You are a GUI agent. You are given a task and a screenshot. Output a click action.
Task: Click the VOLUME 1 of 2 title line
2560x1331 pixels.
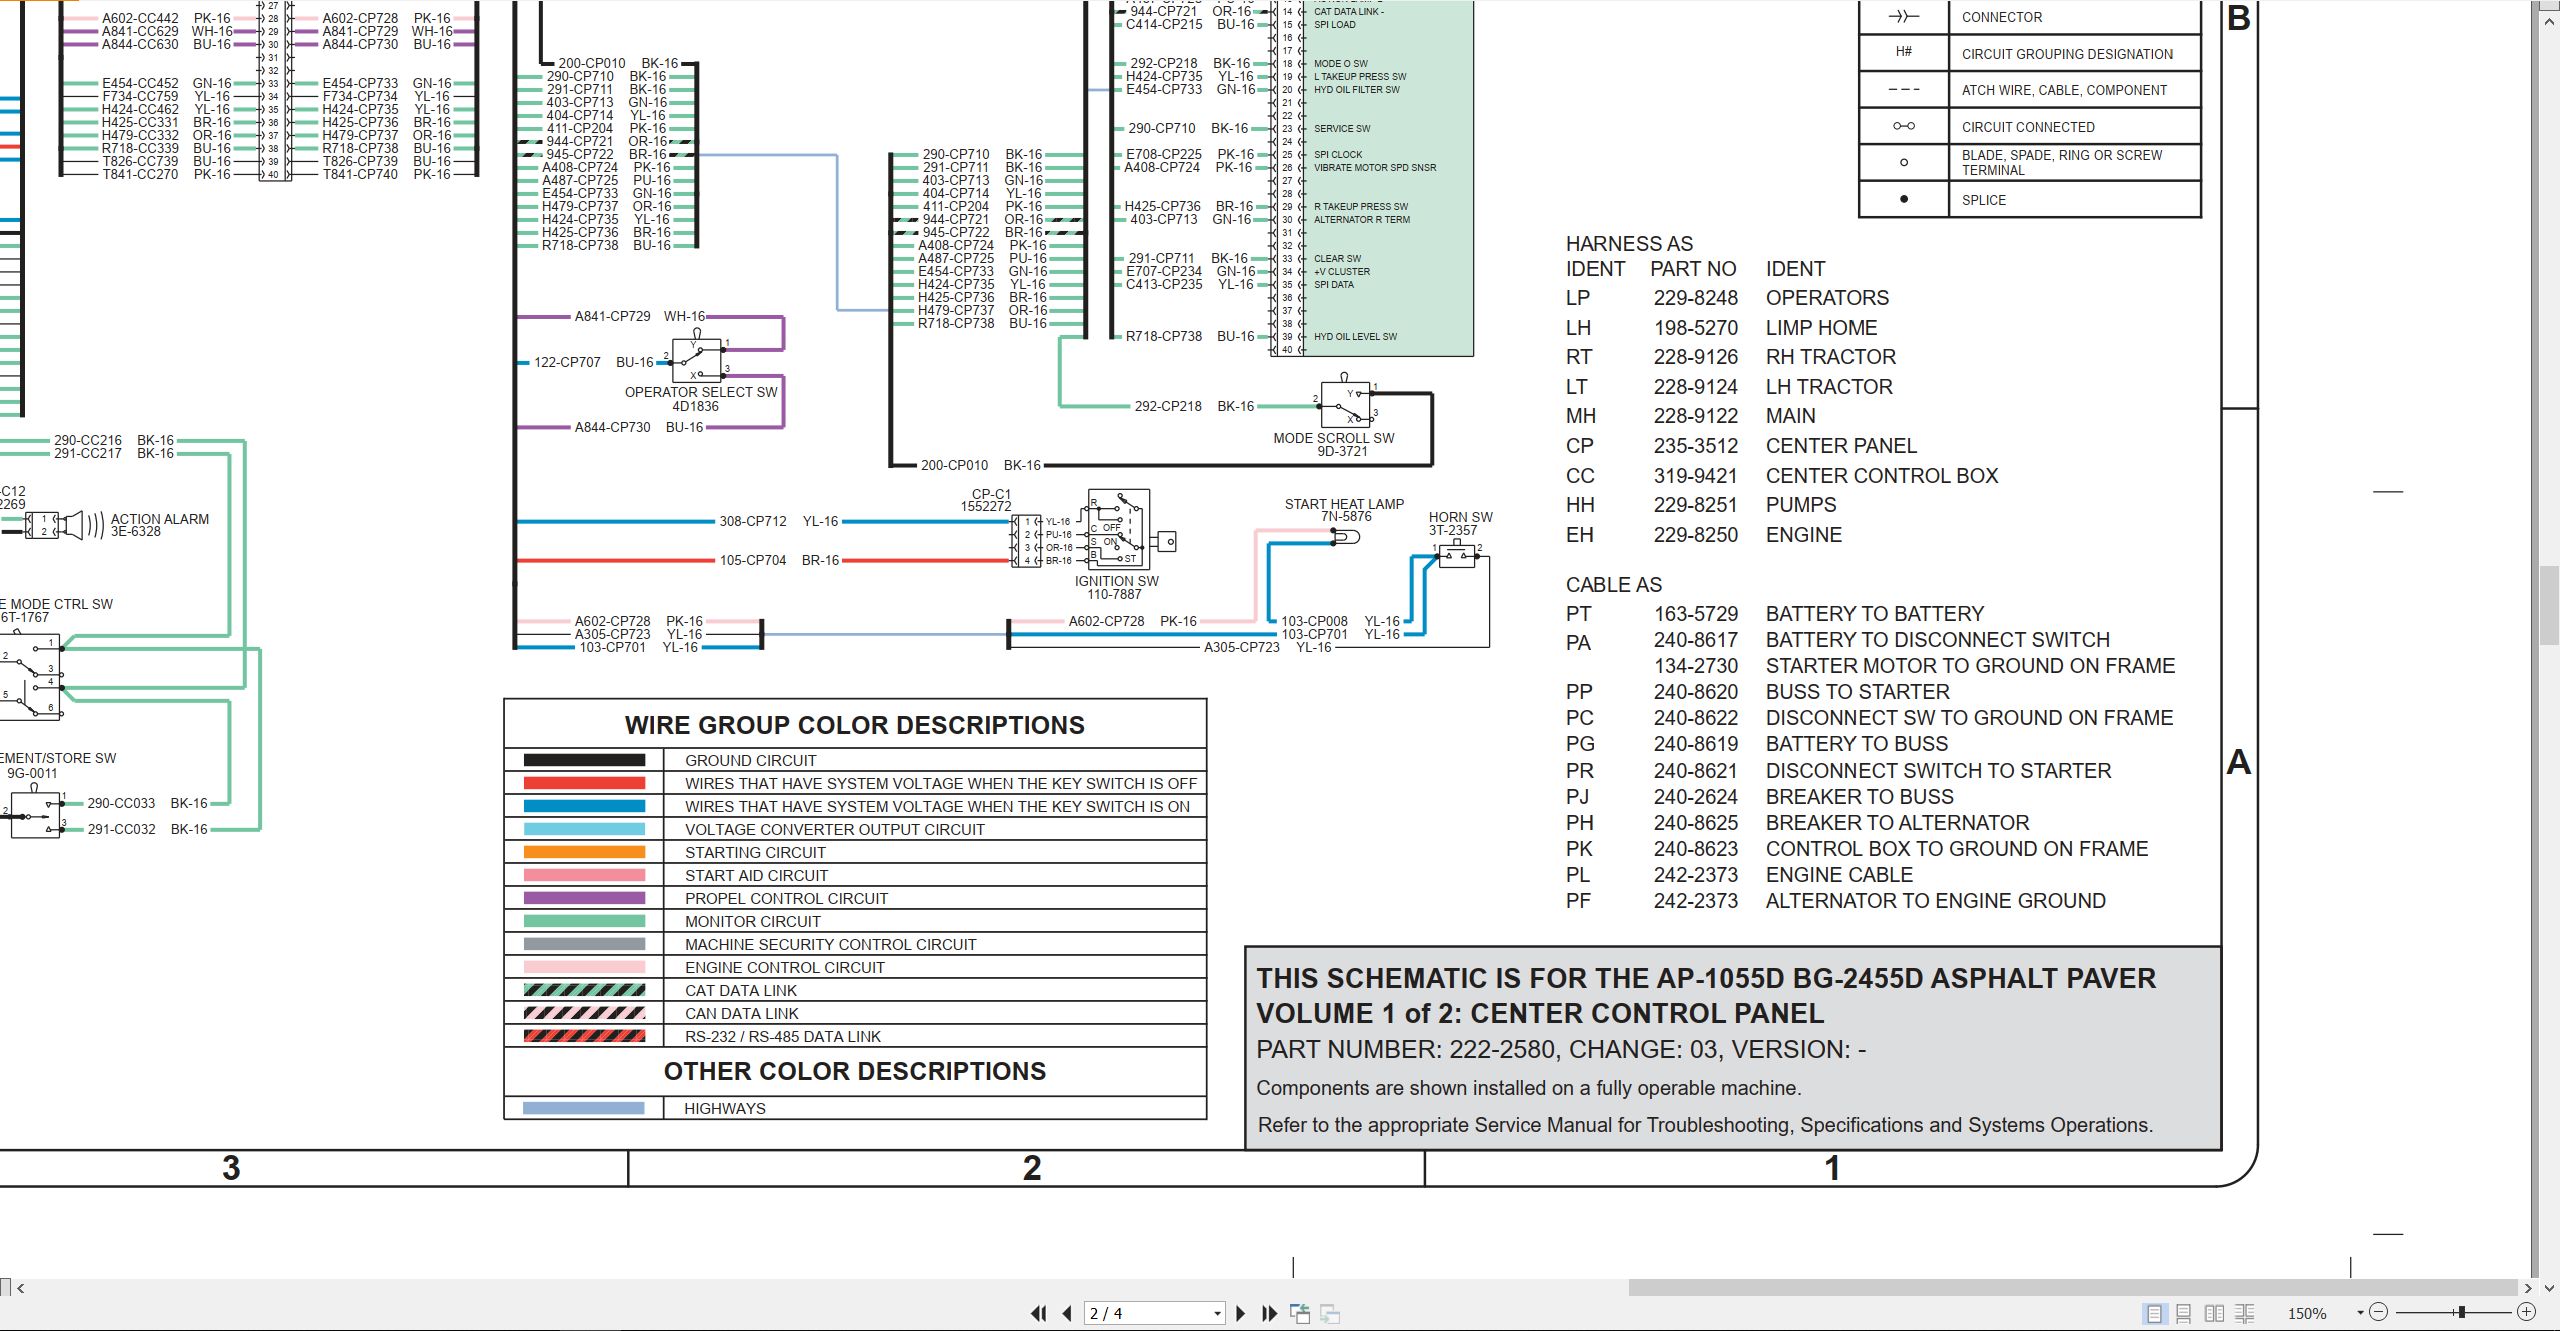pyautogui.click(x=1540, y=1013)
